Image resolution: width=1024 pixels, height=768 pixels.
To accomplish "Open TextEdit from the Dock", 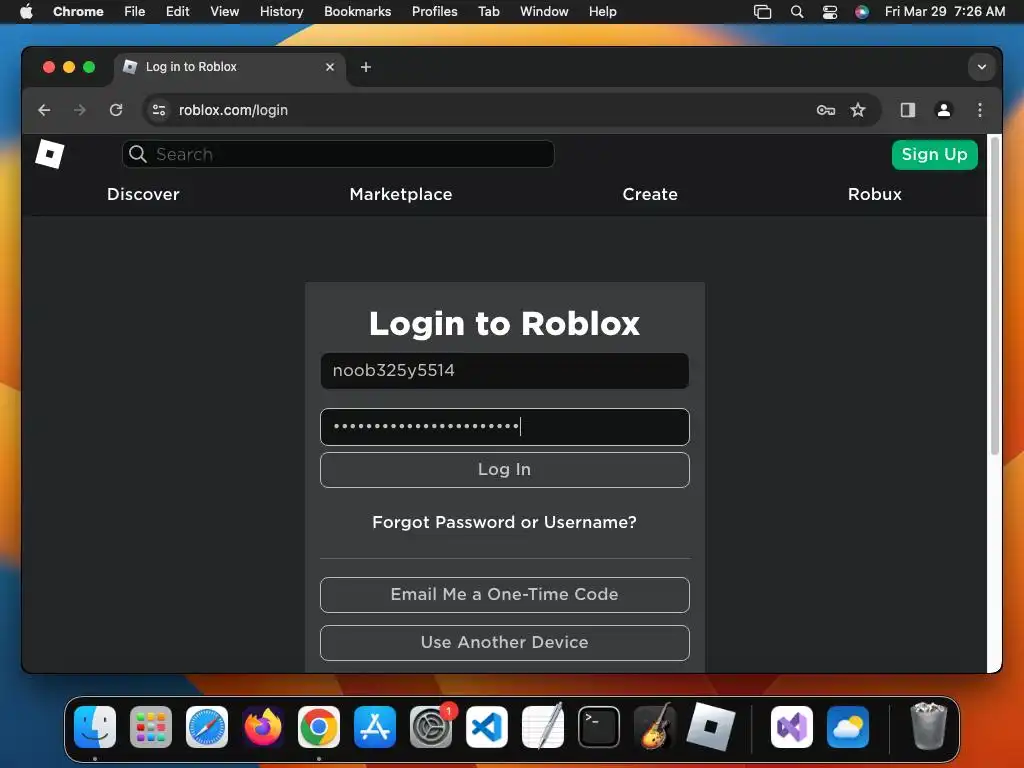I will point(543,727).
